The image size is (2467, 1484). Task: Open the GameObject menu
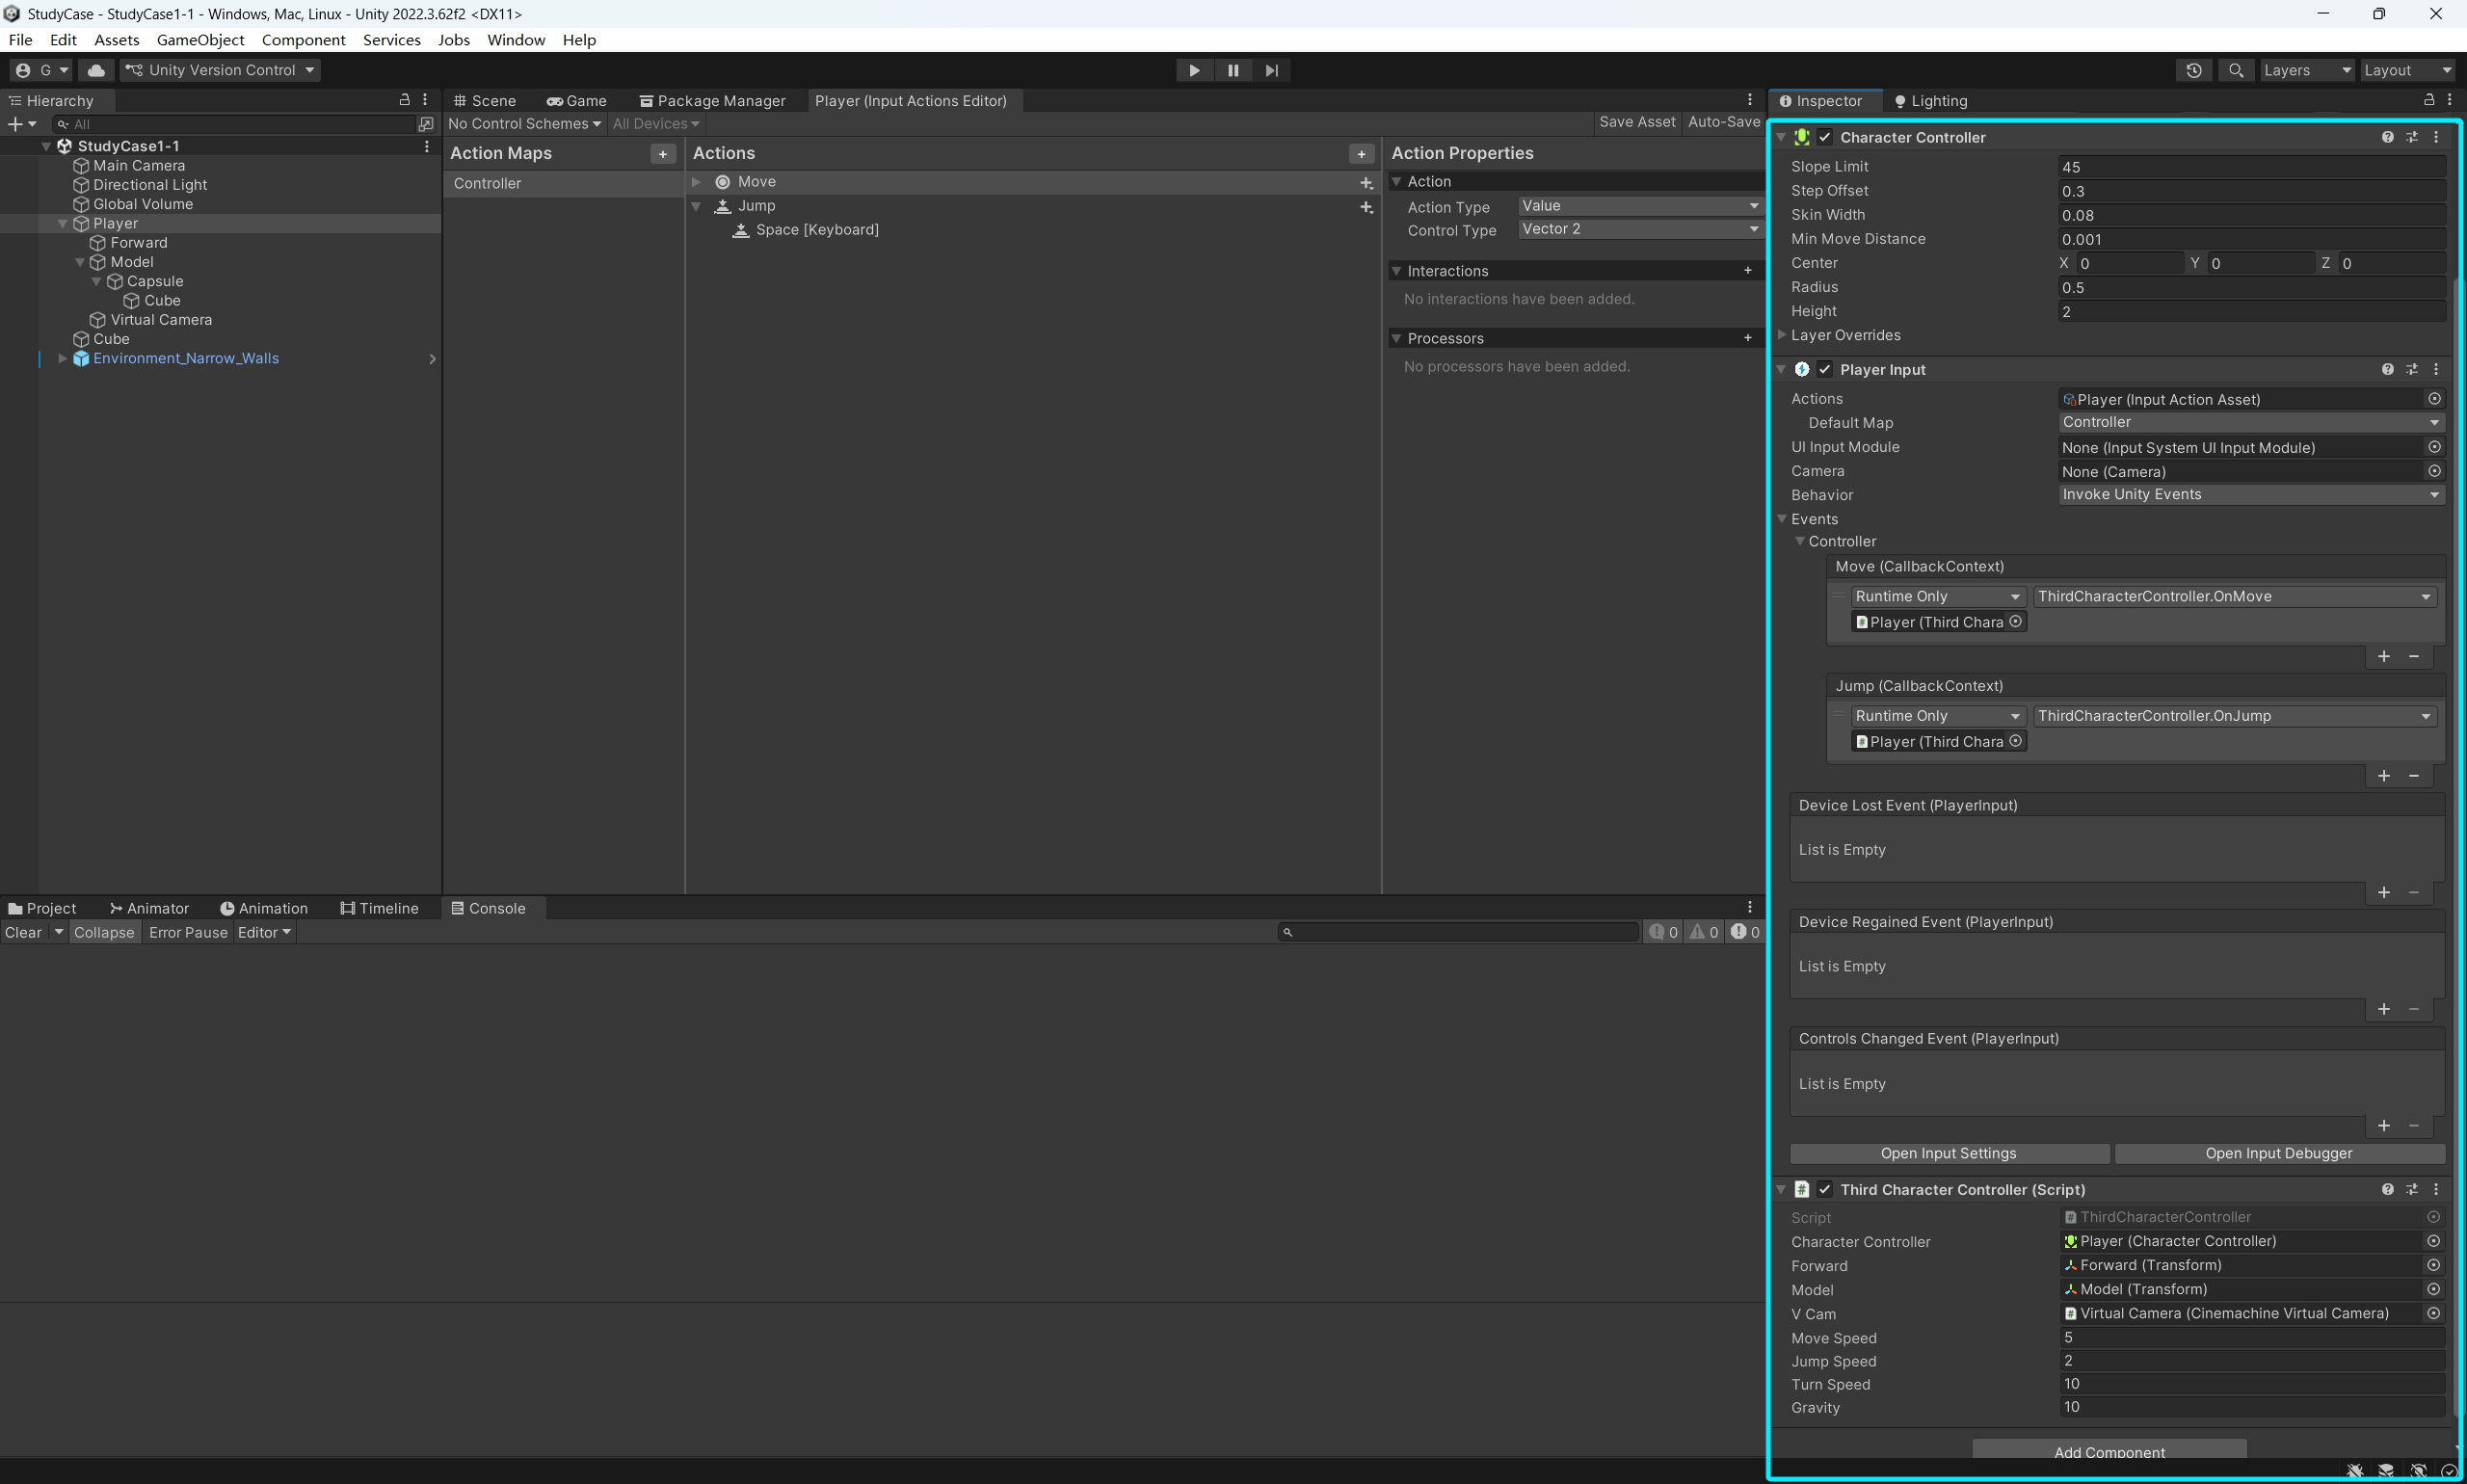tap(200, 40)
